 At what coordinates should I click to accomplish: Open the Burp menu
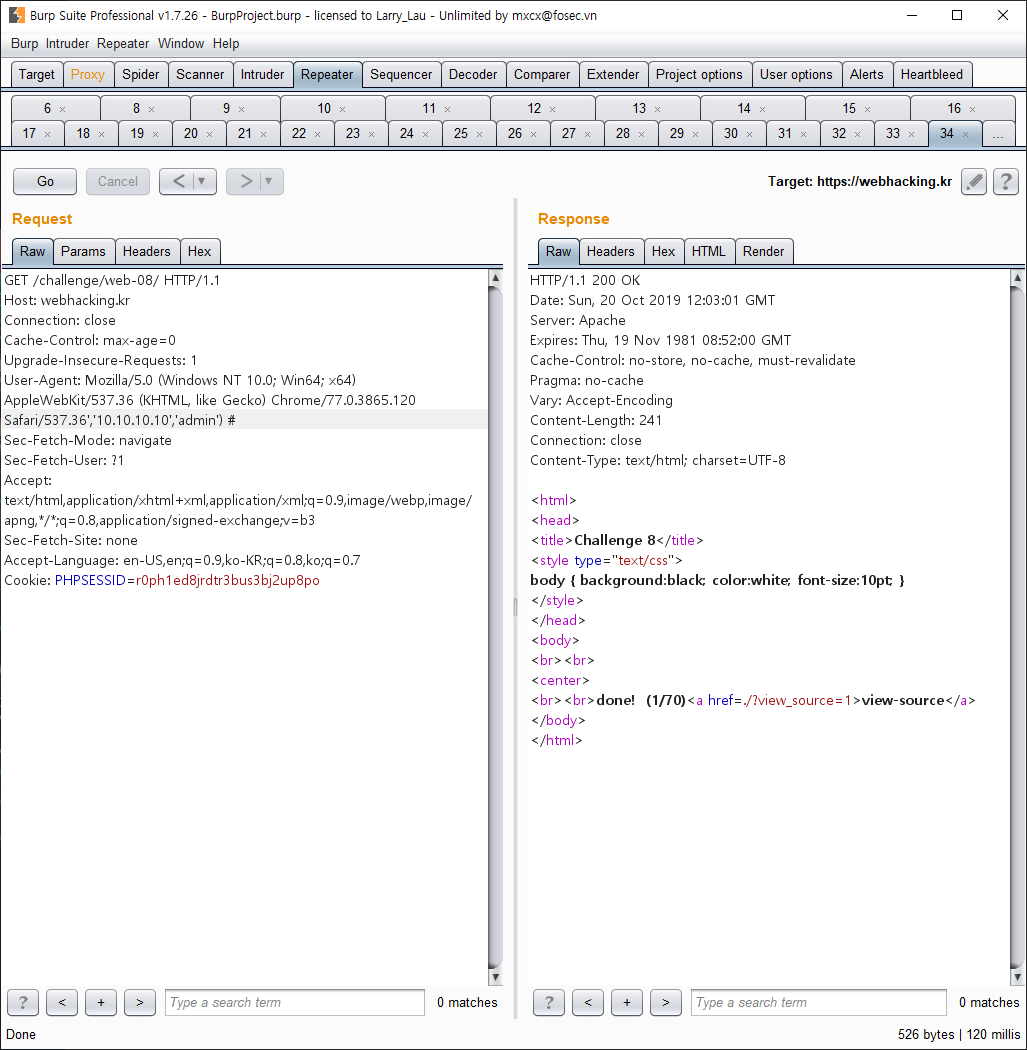pos(25,44)
